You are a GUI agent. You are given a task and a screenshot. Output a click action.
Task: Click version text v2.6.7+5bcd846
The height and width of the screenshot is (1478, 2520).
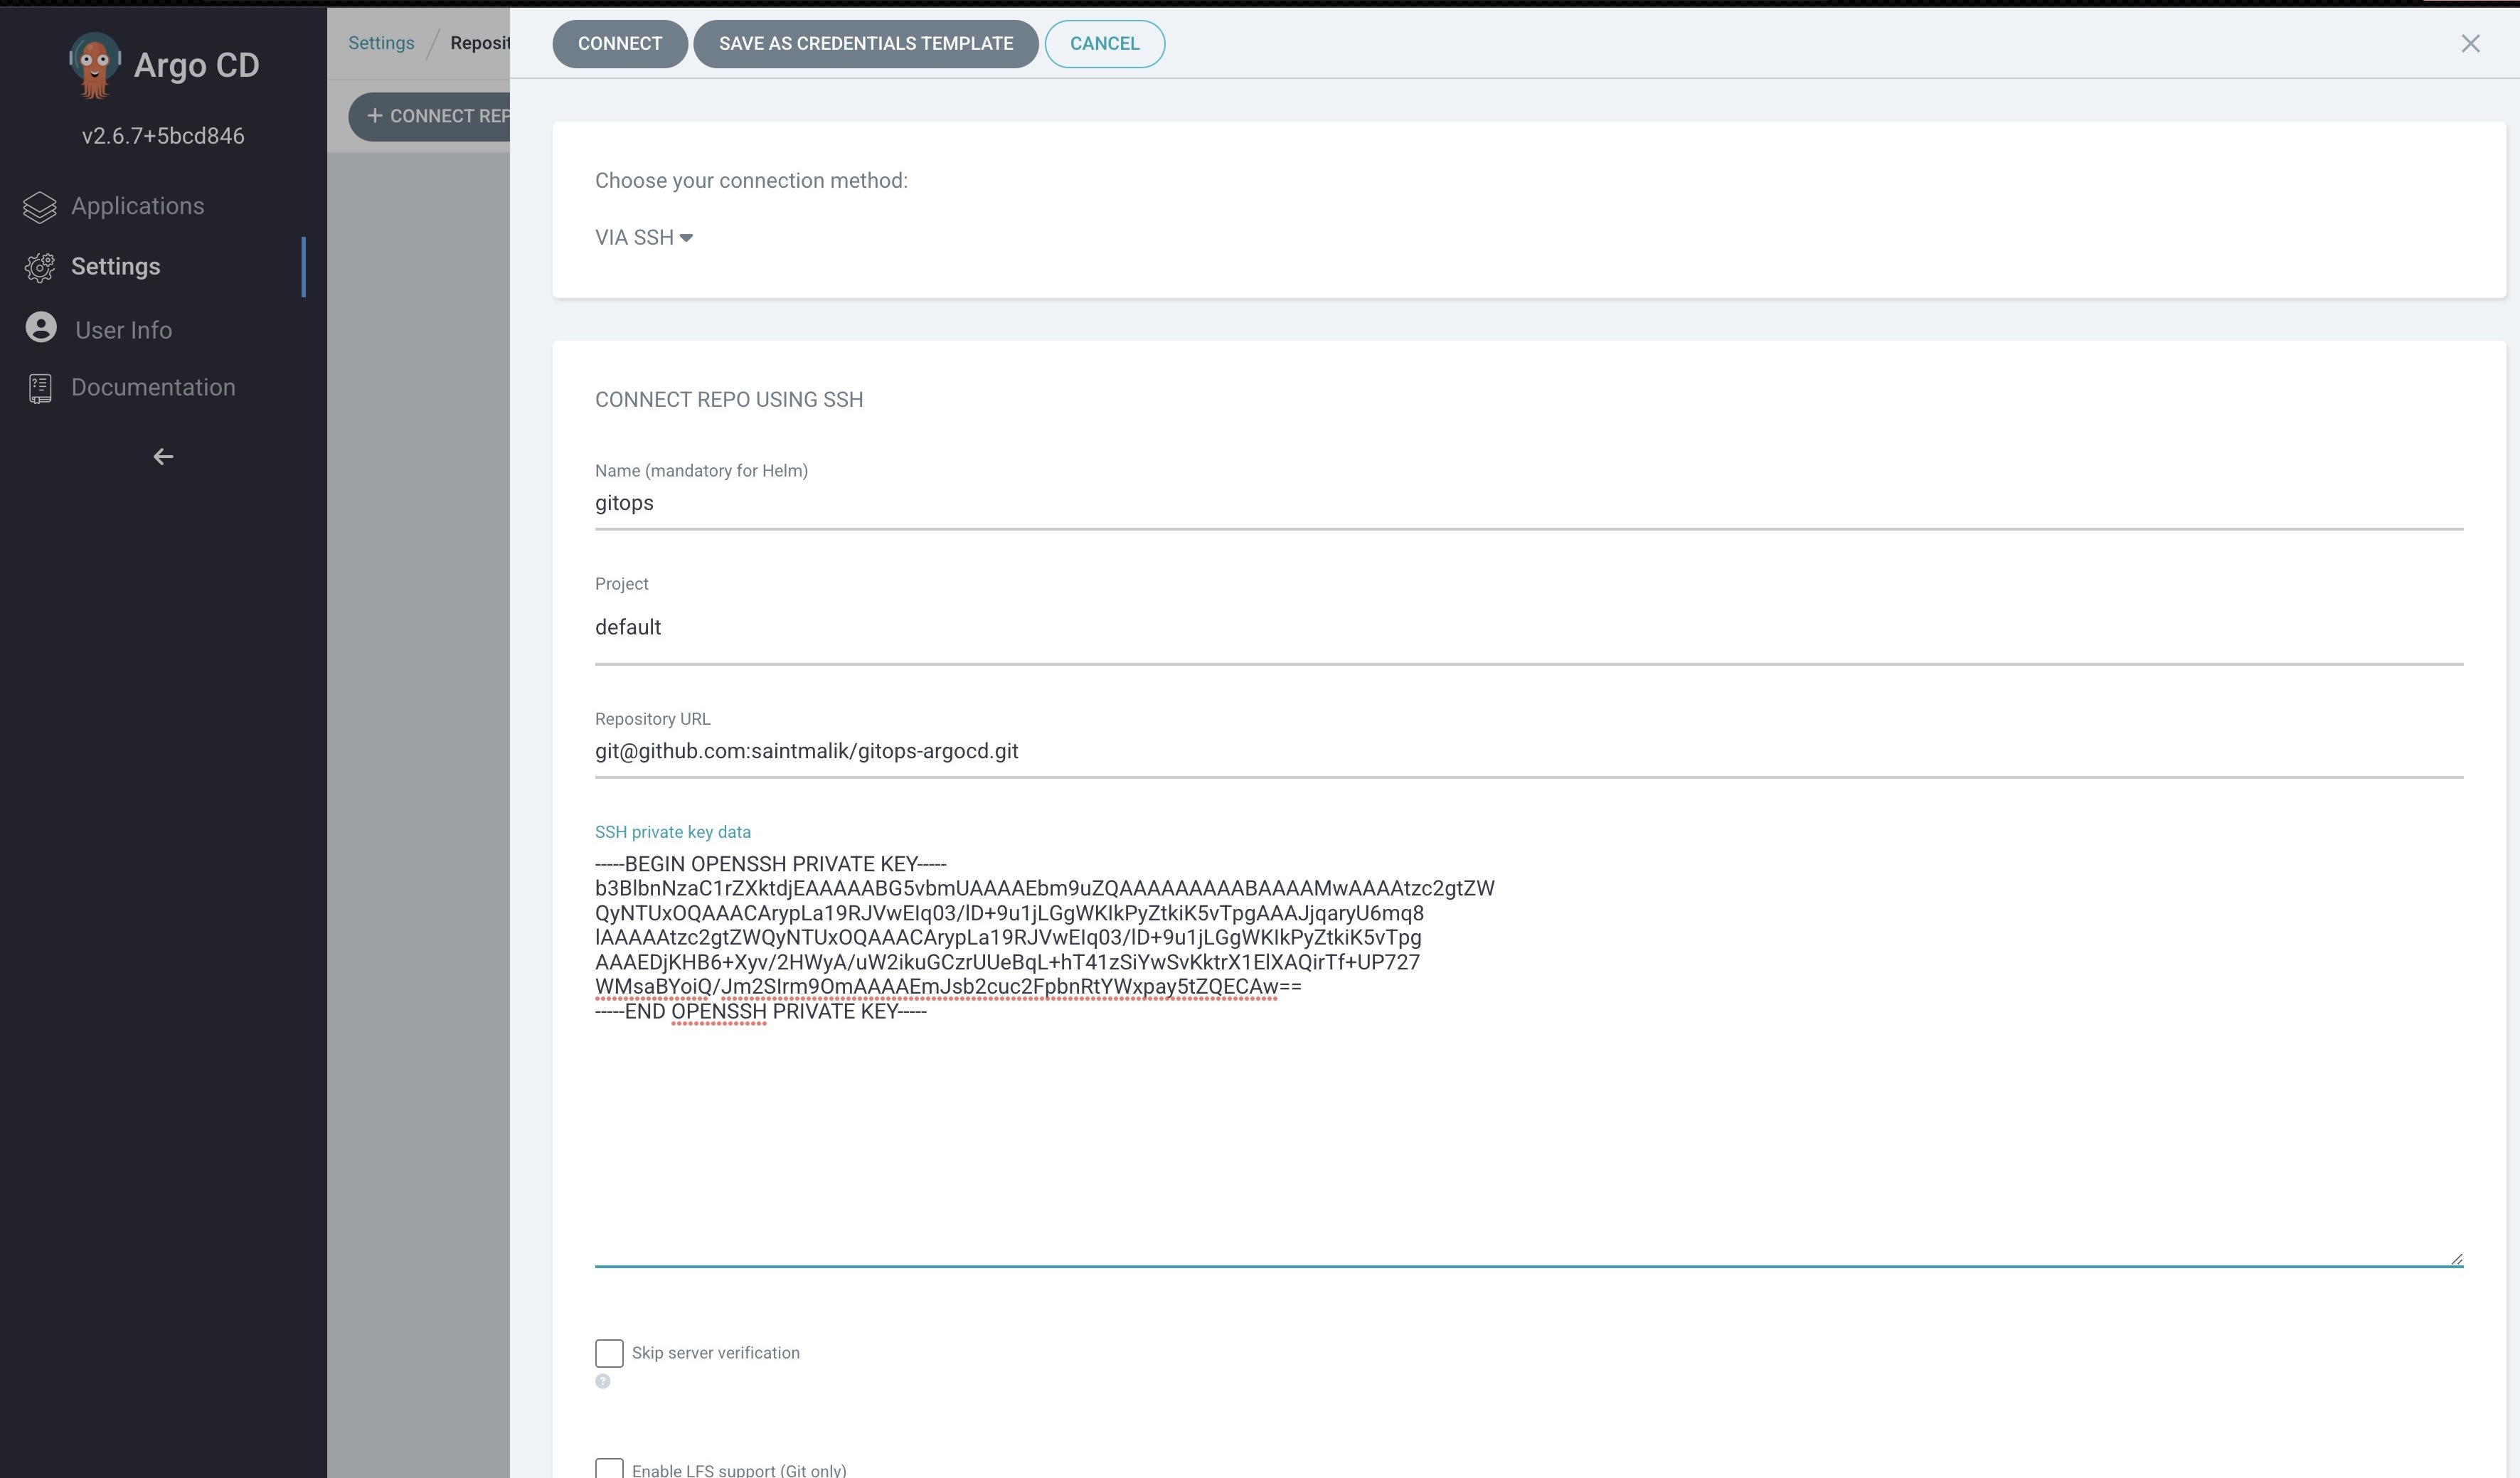(163, 136)
